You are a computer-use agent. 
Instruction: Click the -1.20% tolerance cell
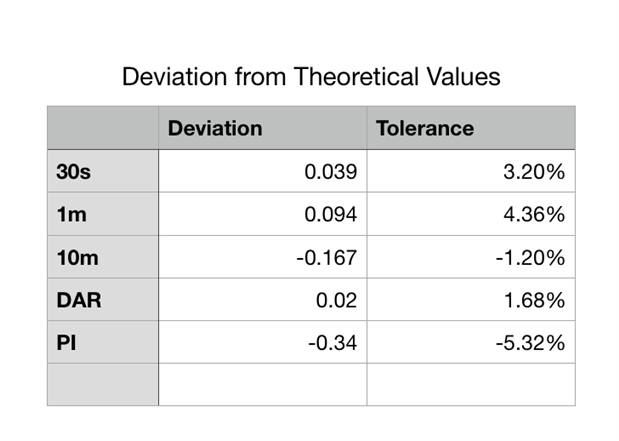tap(533, 257)
